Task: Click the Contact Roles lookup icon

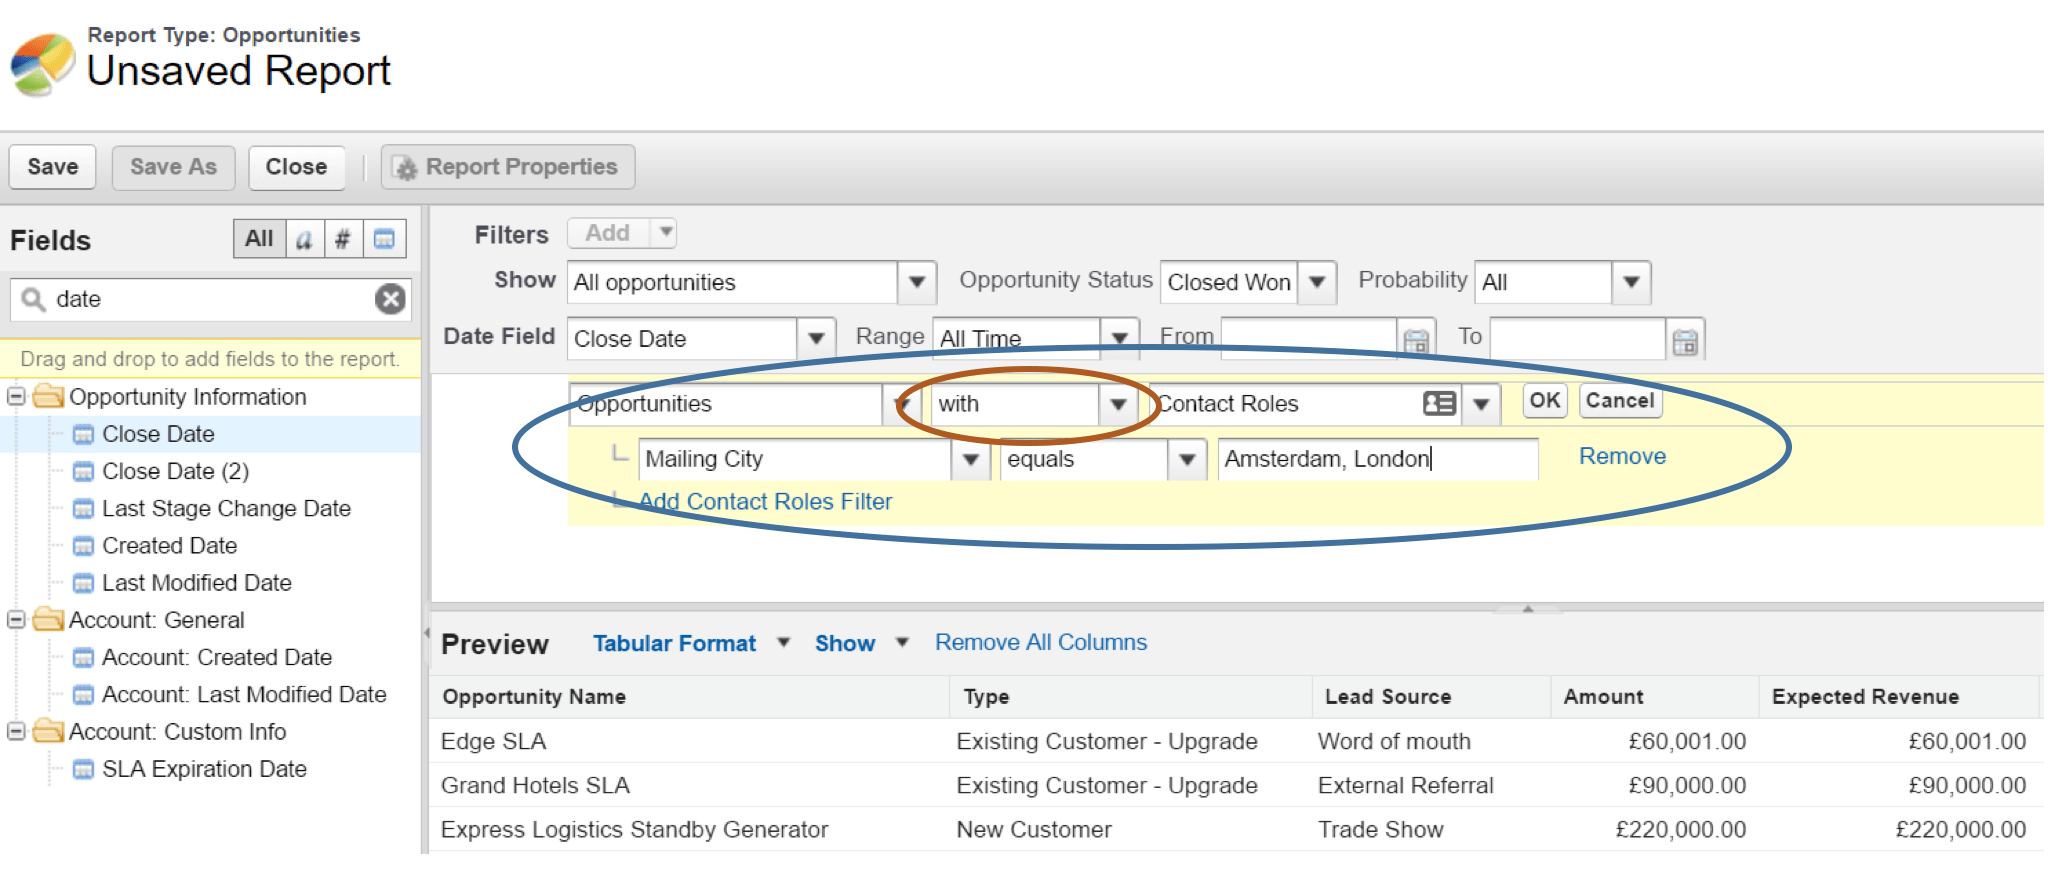Action: point(1439,403)
